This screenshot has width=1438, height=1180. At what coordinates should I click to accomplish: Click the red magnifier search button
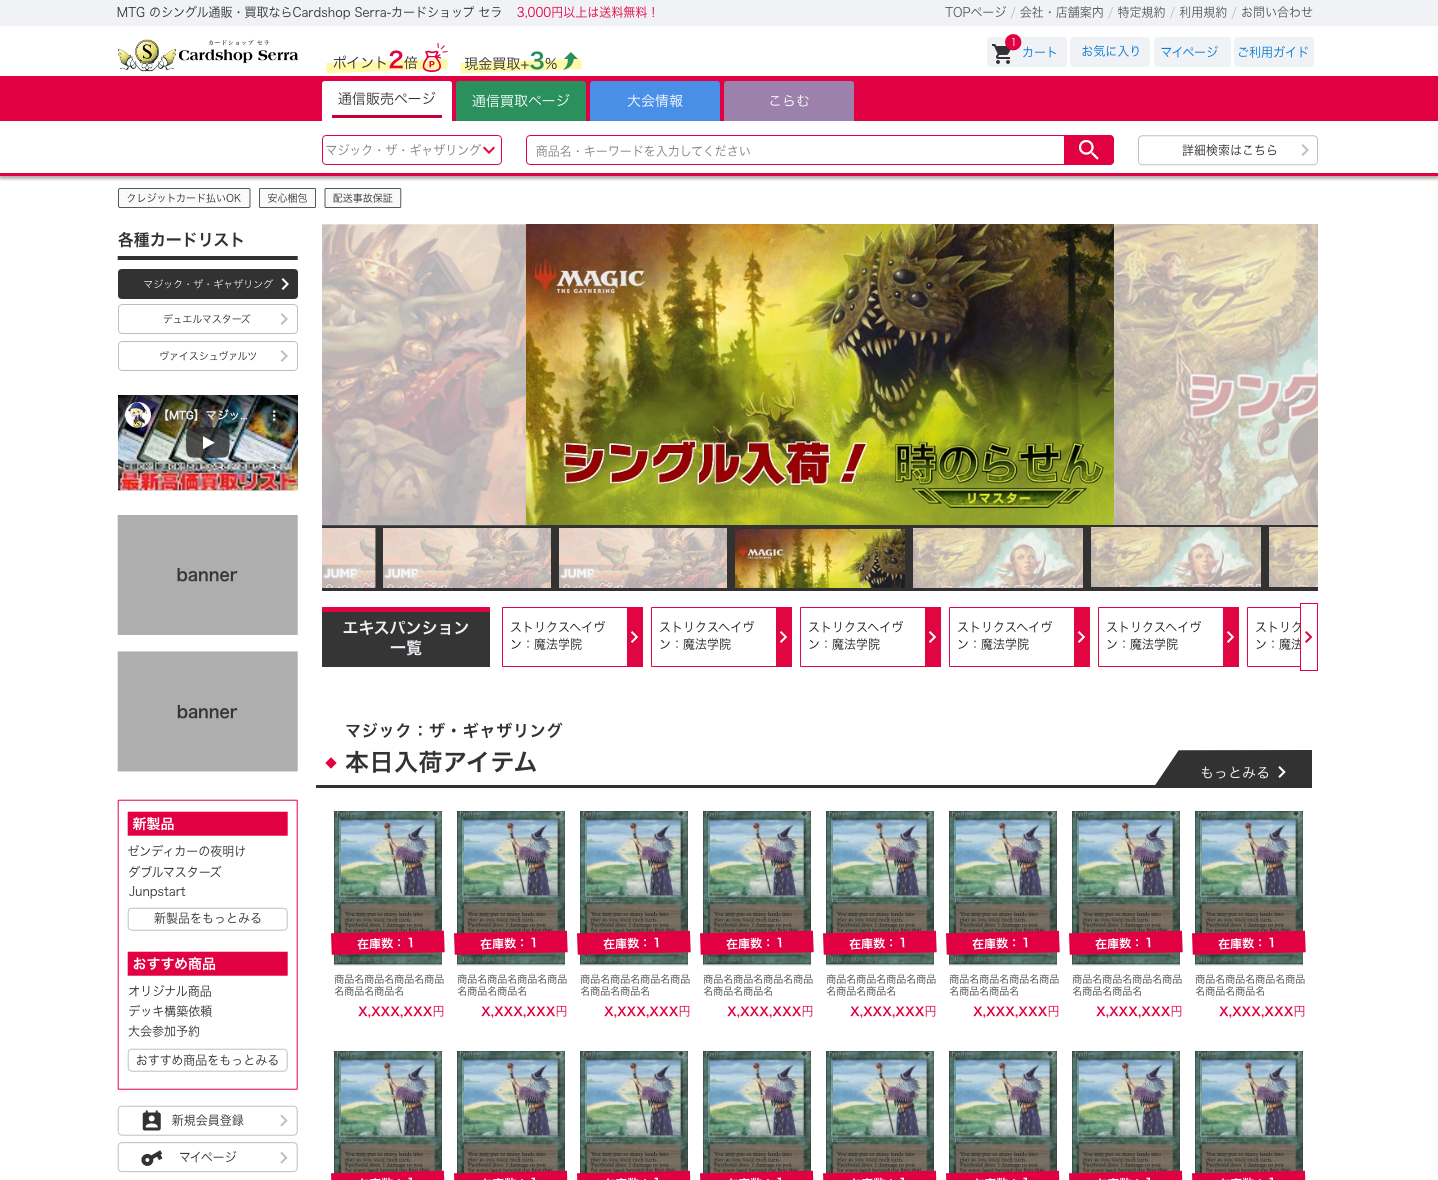[1089, 150]
